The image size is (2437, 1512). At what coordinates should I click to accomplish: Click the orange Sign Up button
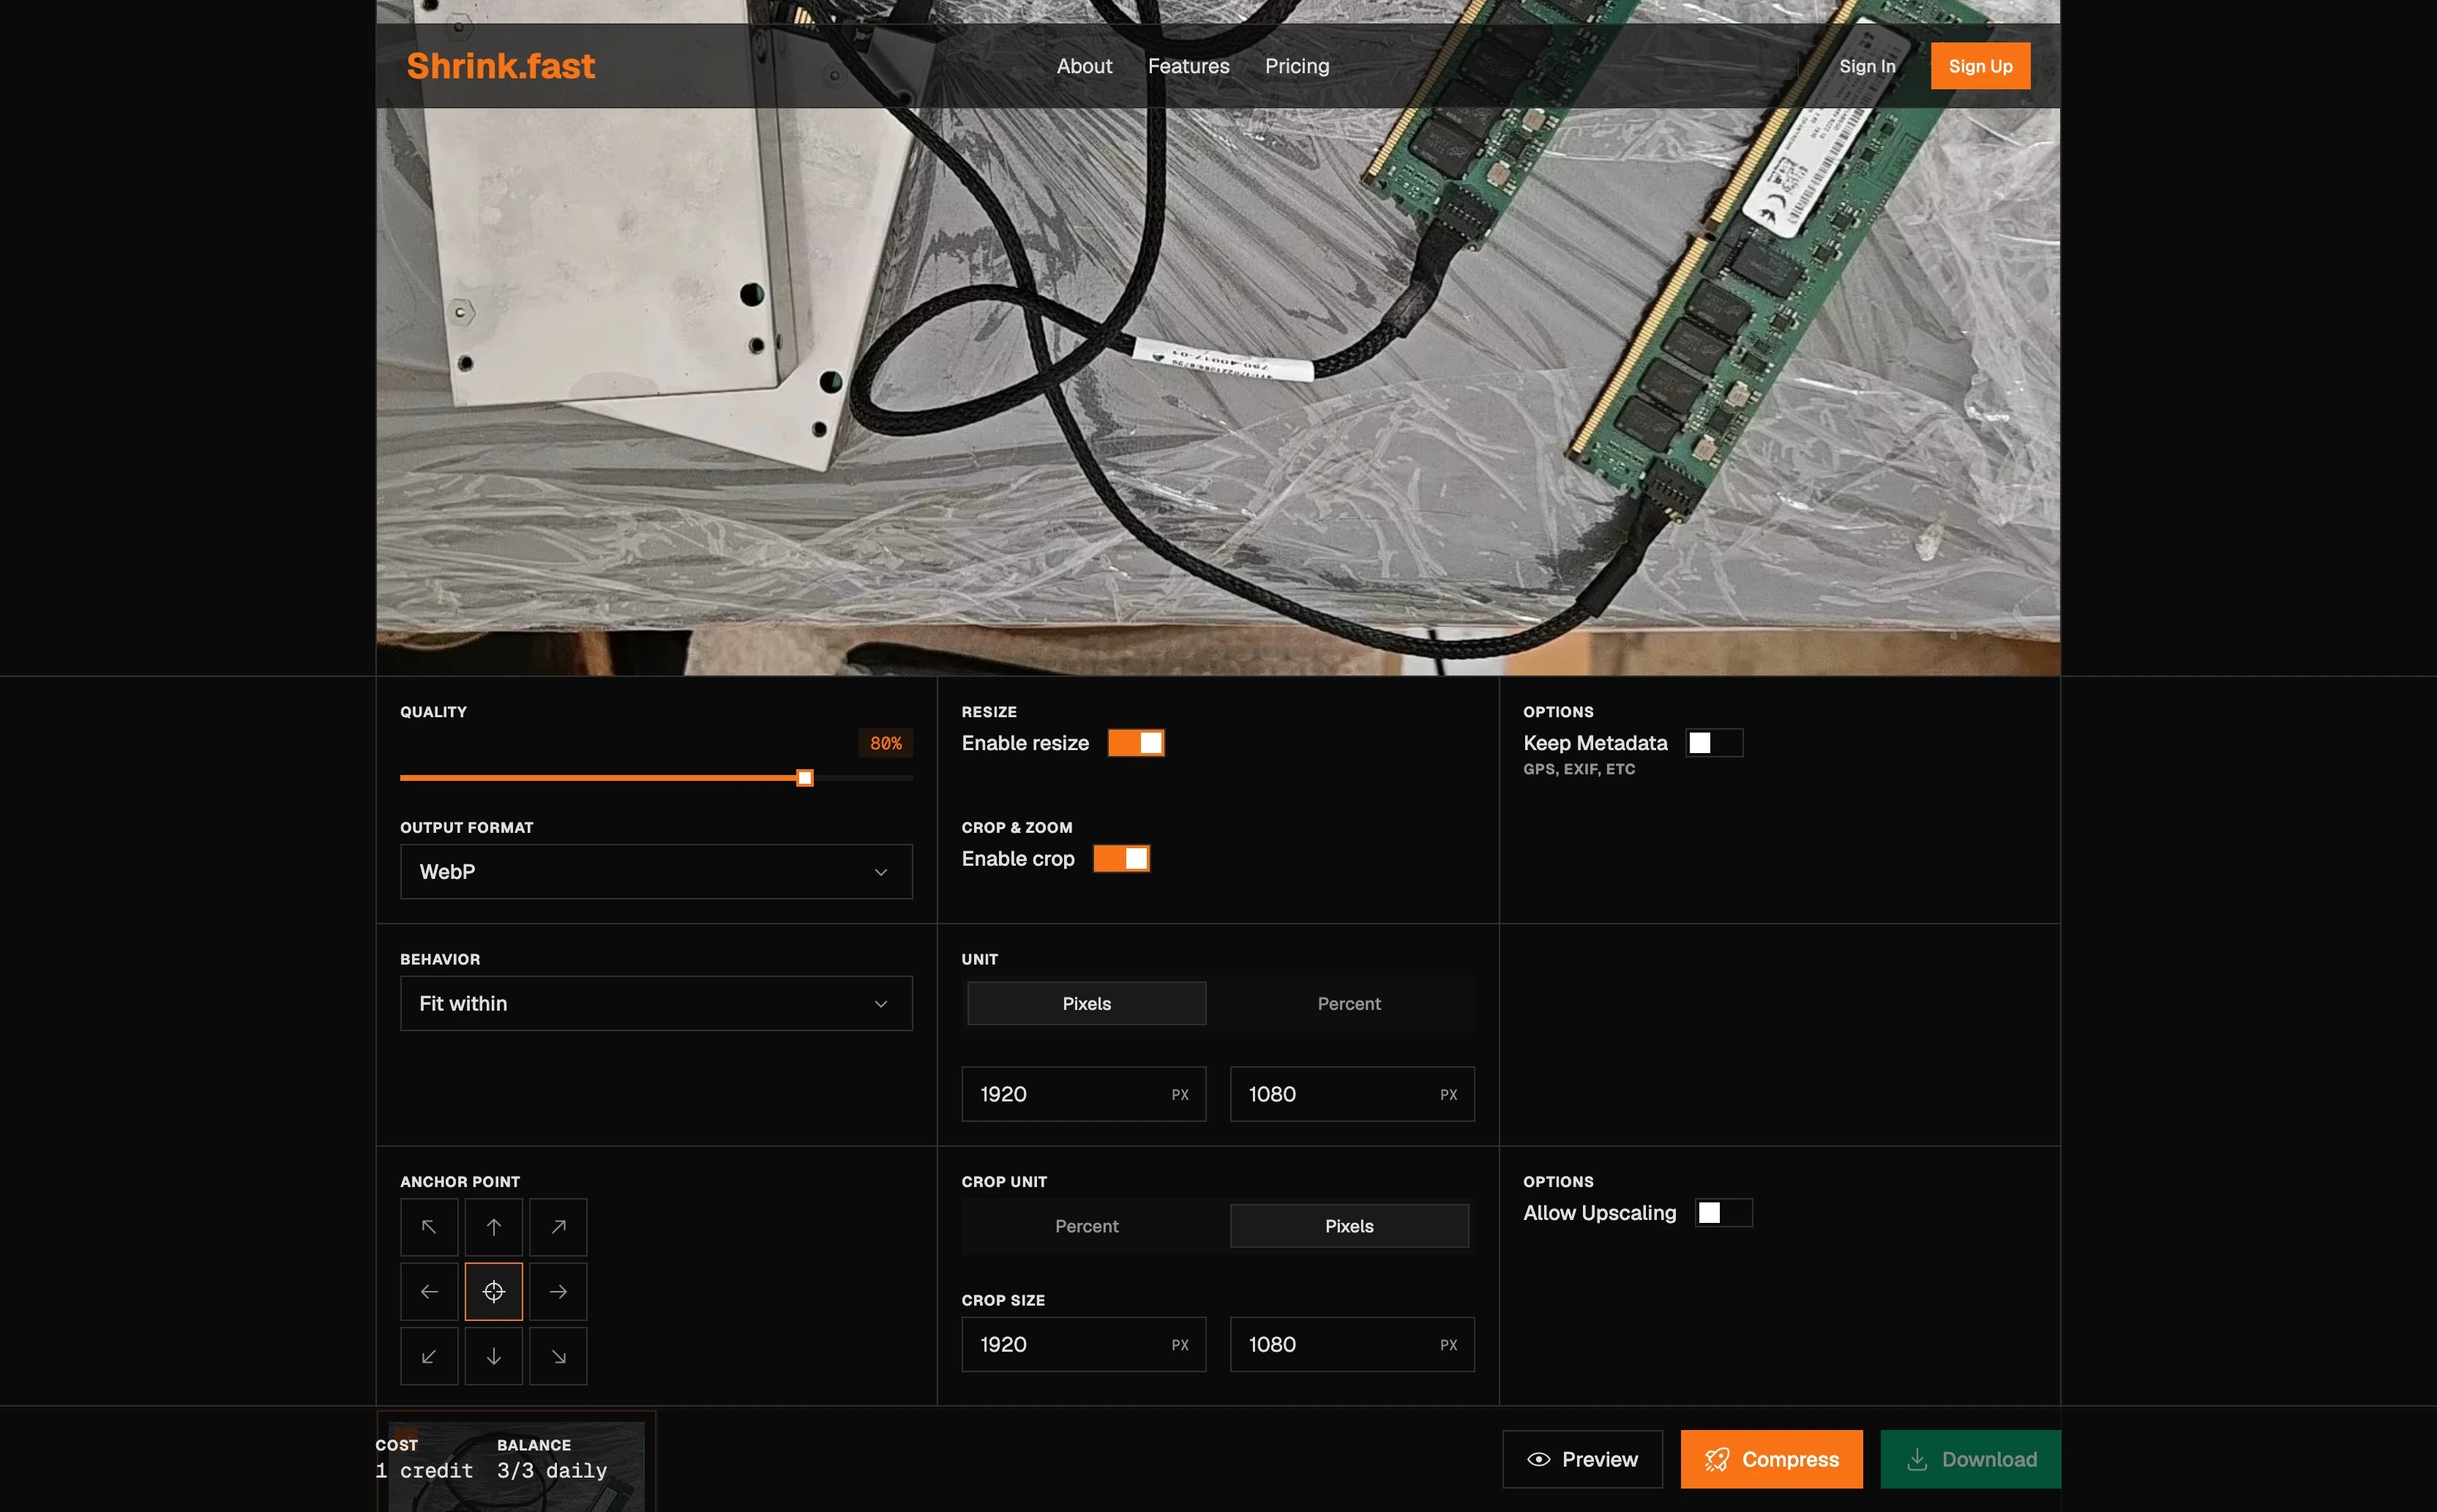[x=1980, y=66]
